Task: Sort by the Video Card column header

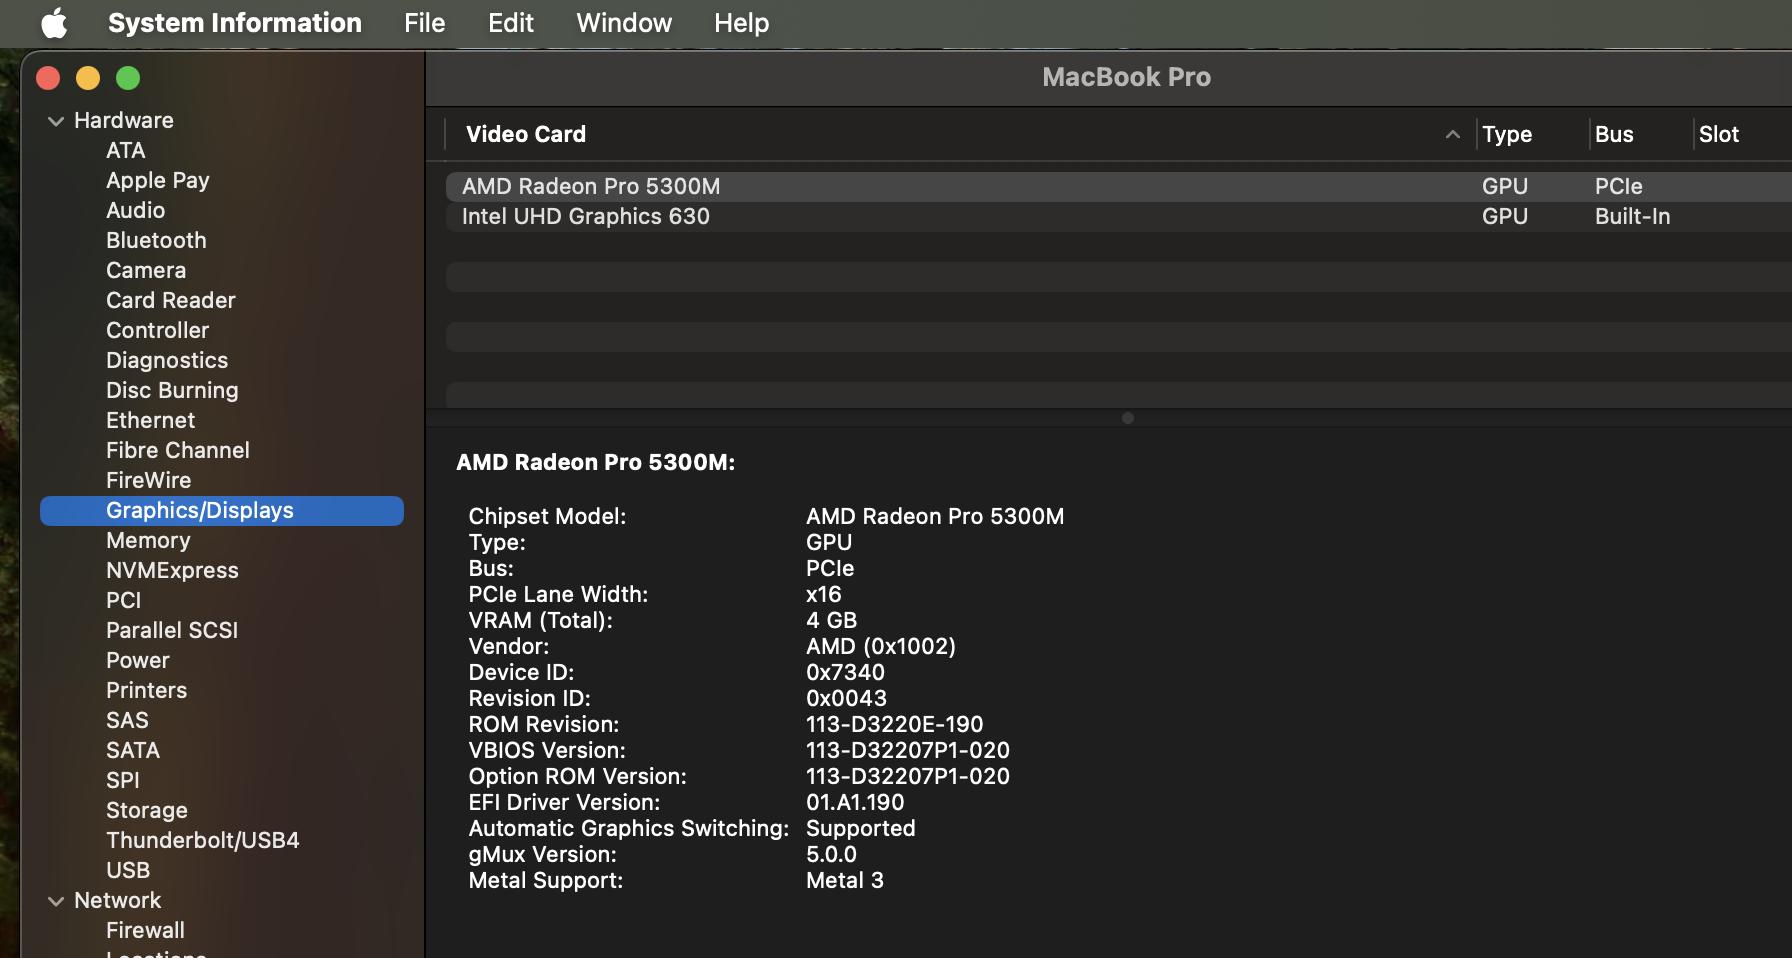Action: point(526,134)
